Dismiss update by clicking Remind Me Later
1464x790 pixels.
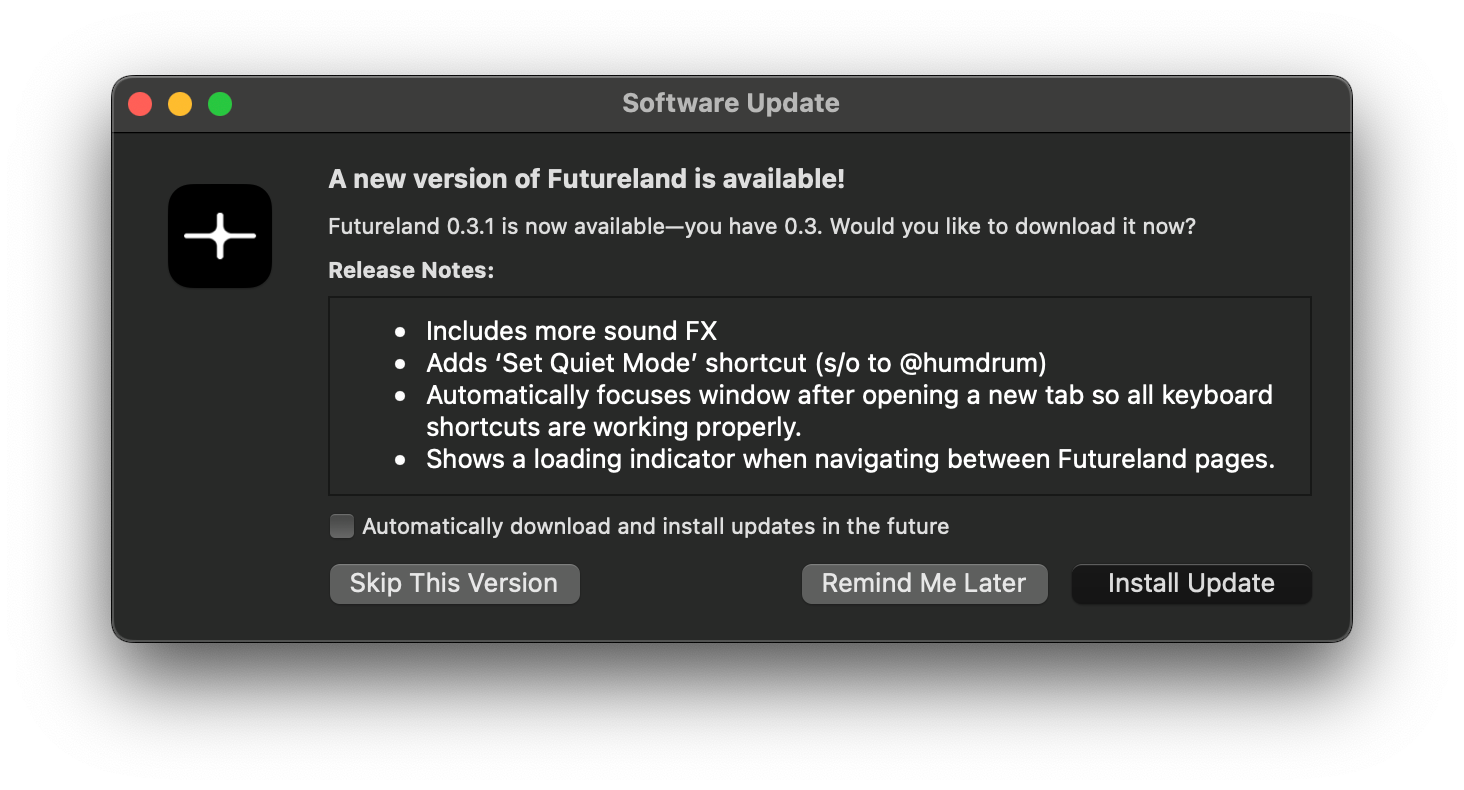(x=924, y=583)
